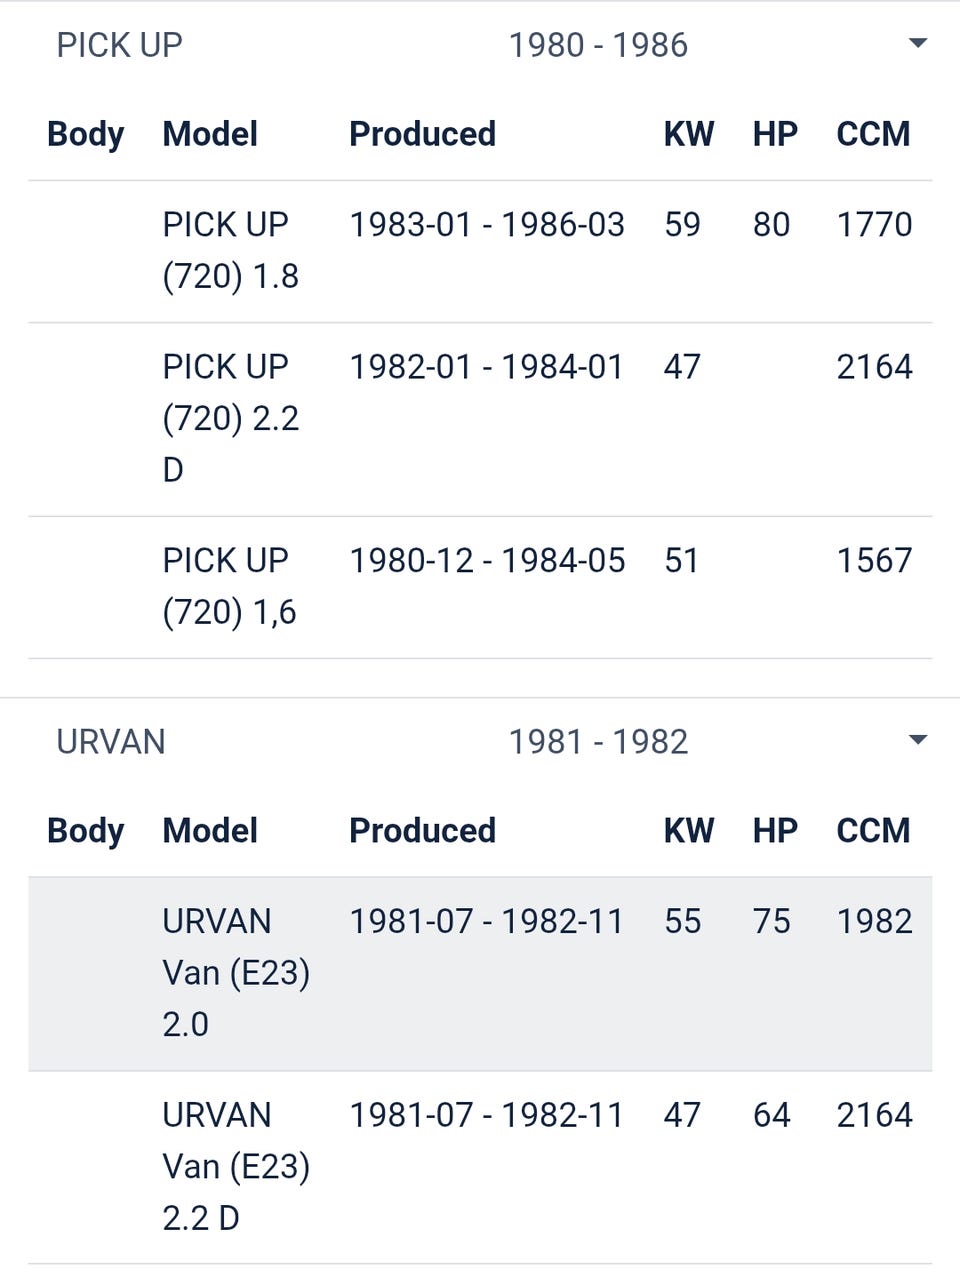
Task: Click the Body header in URVAN table
Action: 86,831
